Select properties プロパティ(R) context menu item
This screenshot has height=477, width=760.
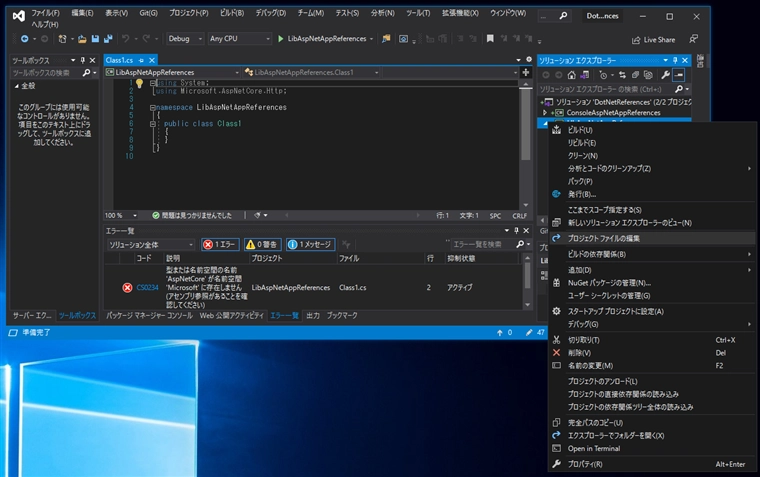(651, 464)
